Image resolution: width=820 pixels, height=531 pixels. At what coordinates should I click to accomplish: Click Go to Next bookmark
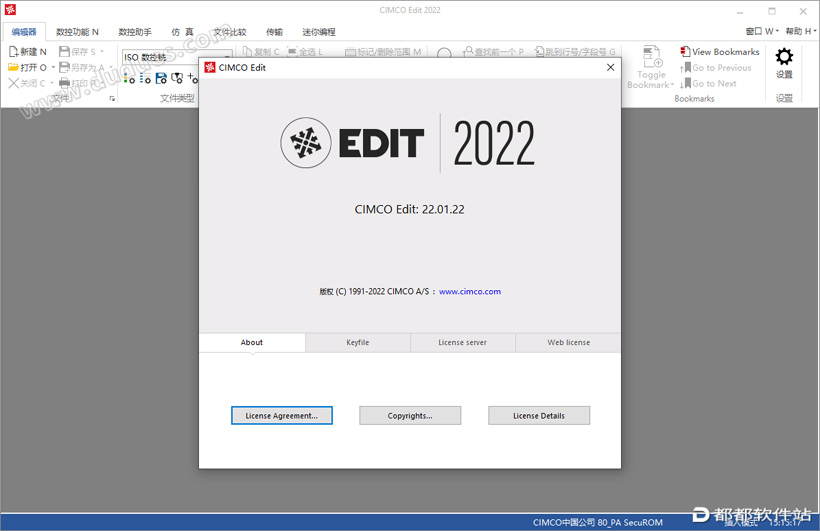708,83
